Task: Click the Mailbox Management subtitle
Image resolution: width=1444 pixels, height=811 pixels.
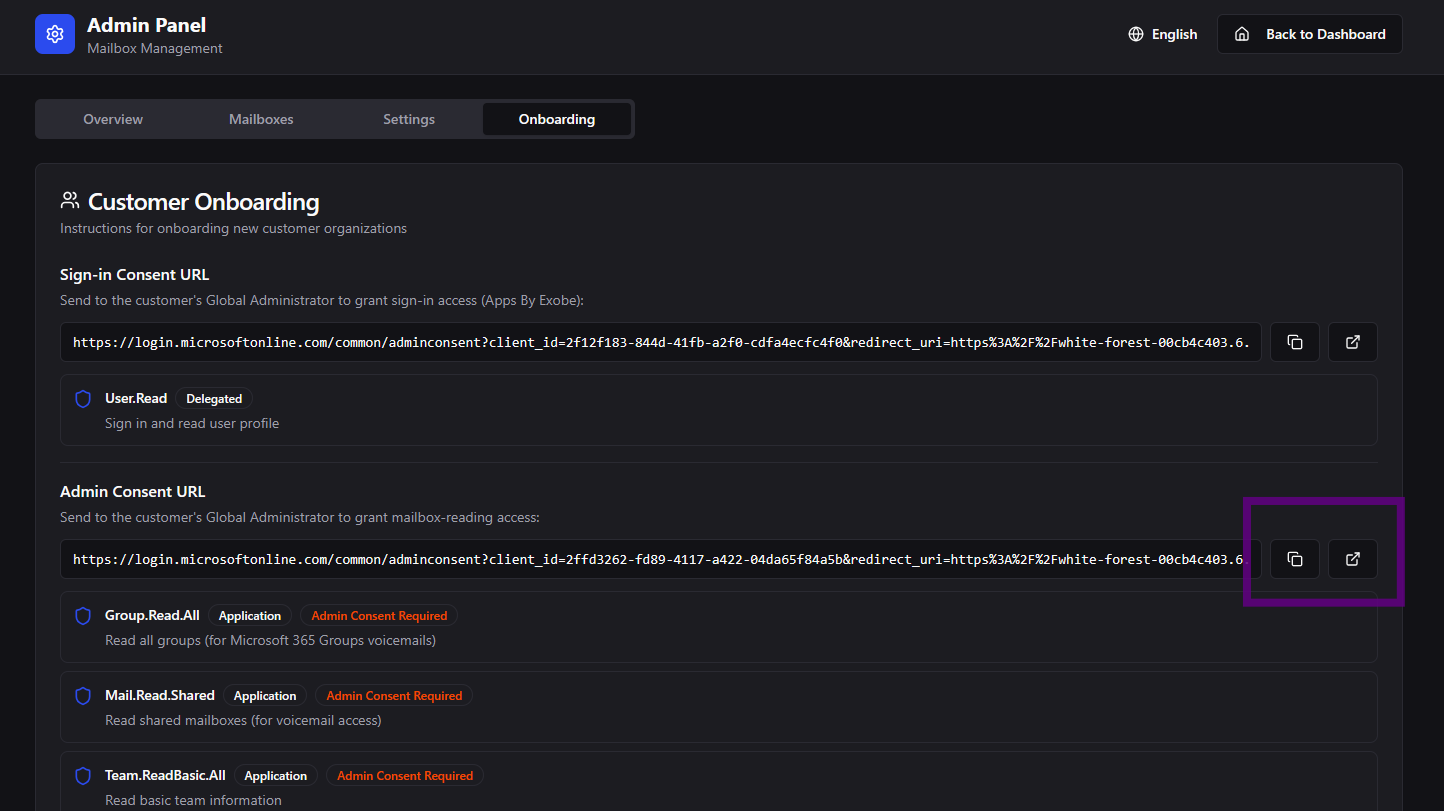Action: [155, 48]
